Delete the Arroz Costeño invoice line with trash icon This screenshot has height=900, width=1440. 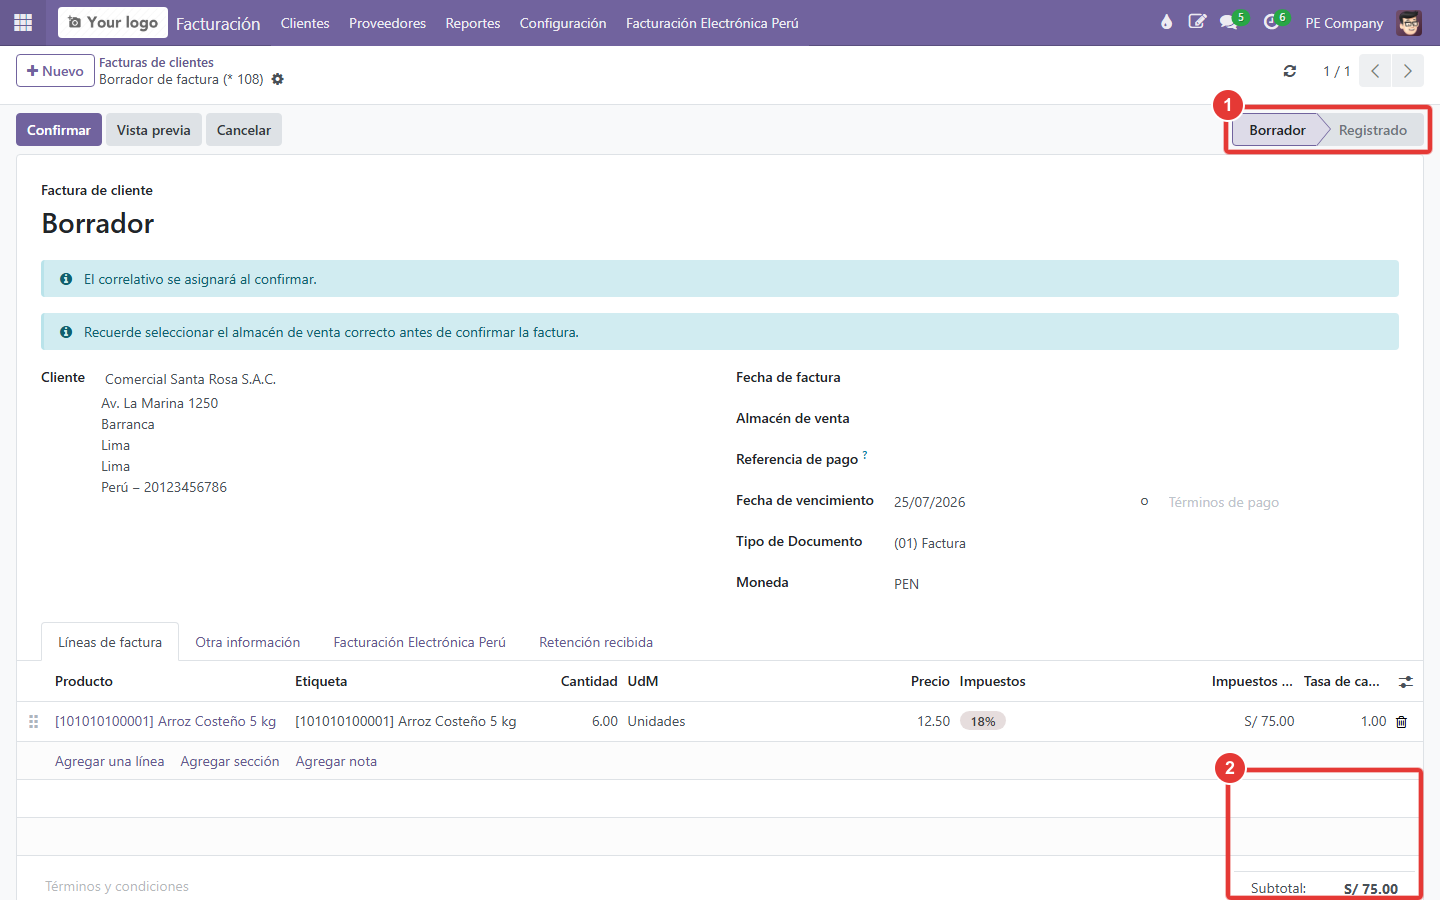[x=1401, y=722]
